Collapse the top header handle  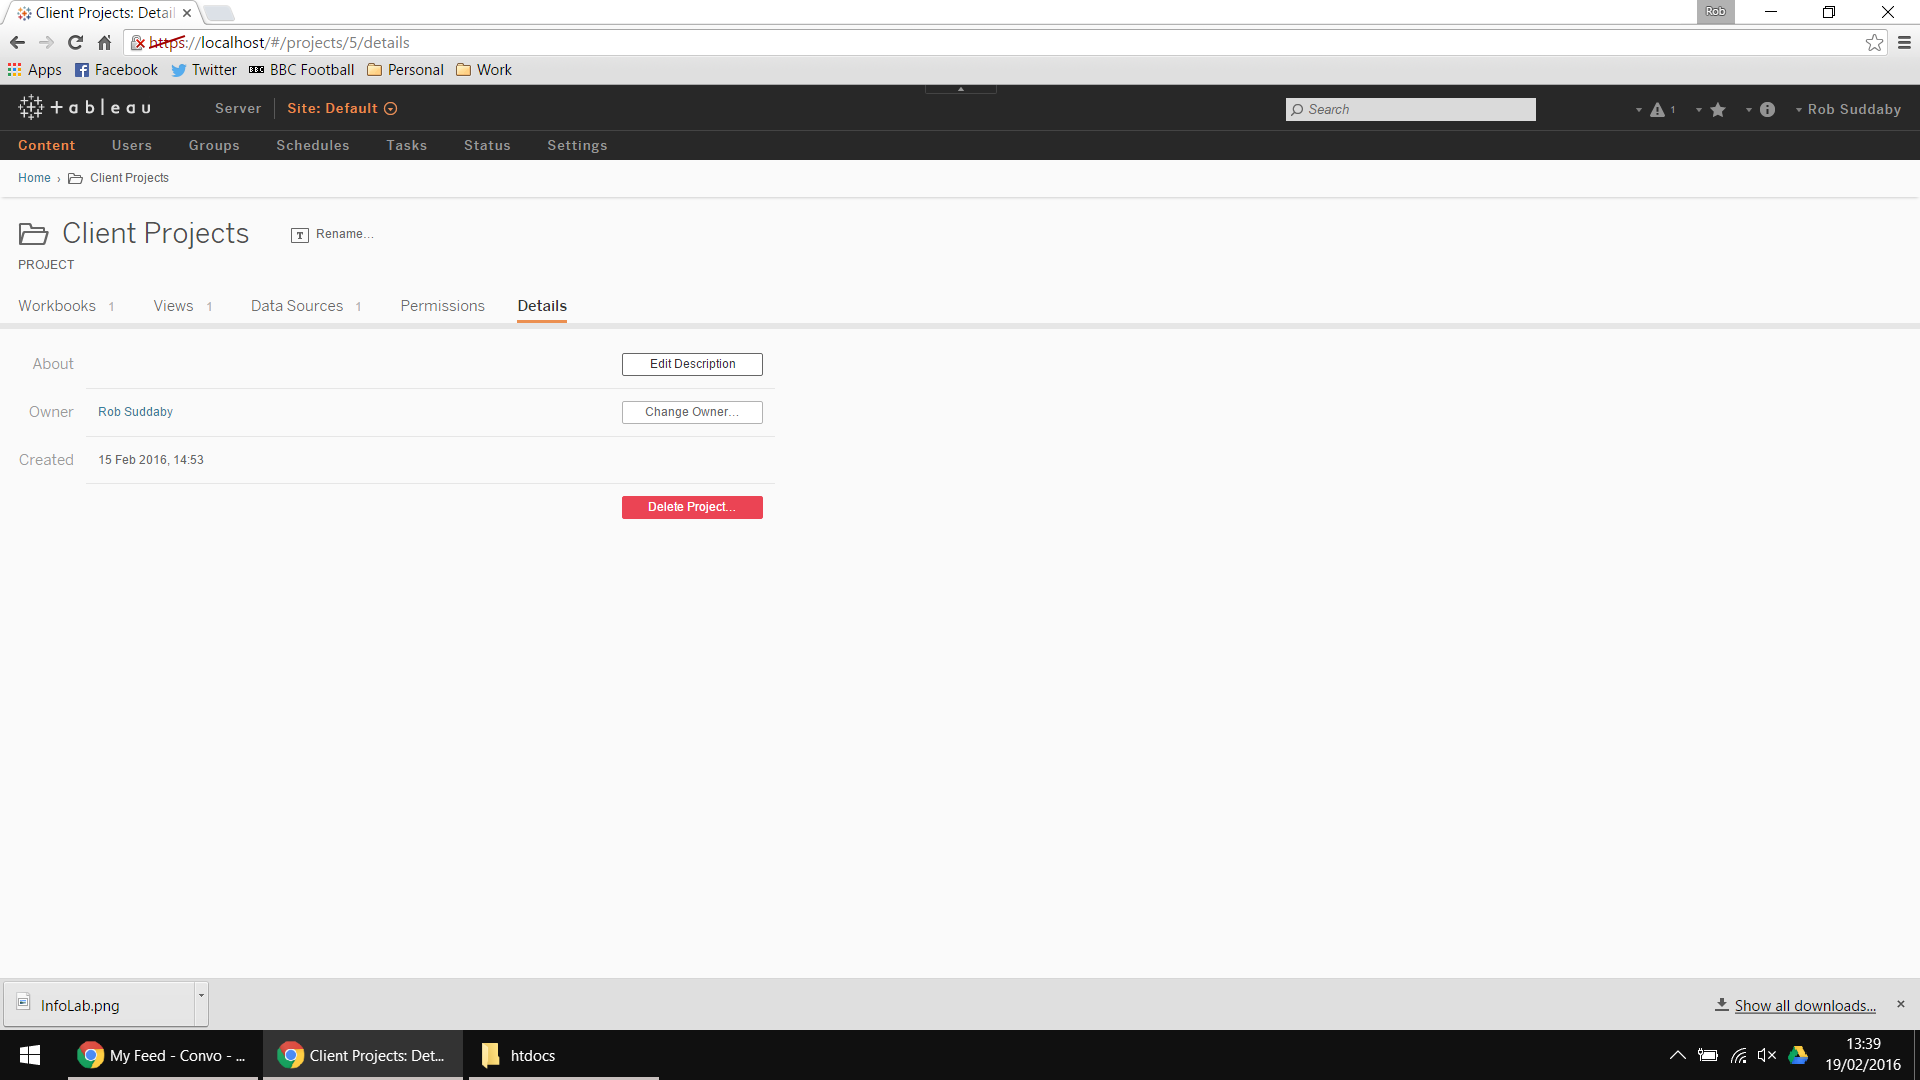pos(960,89)
